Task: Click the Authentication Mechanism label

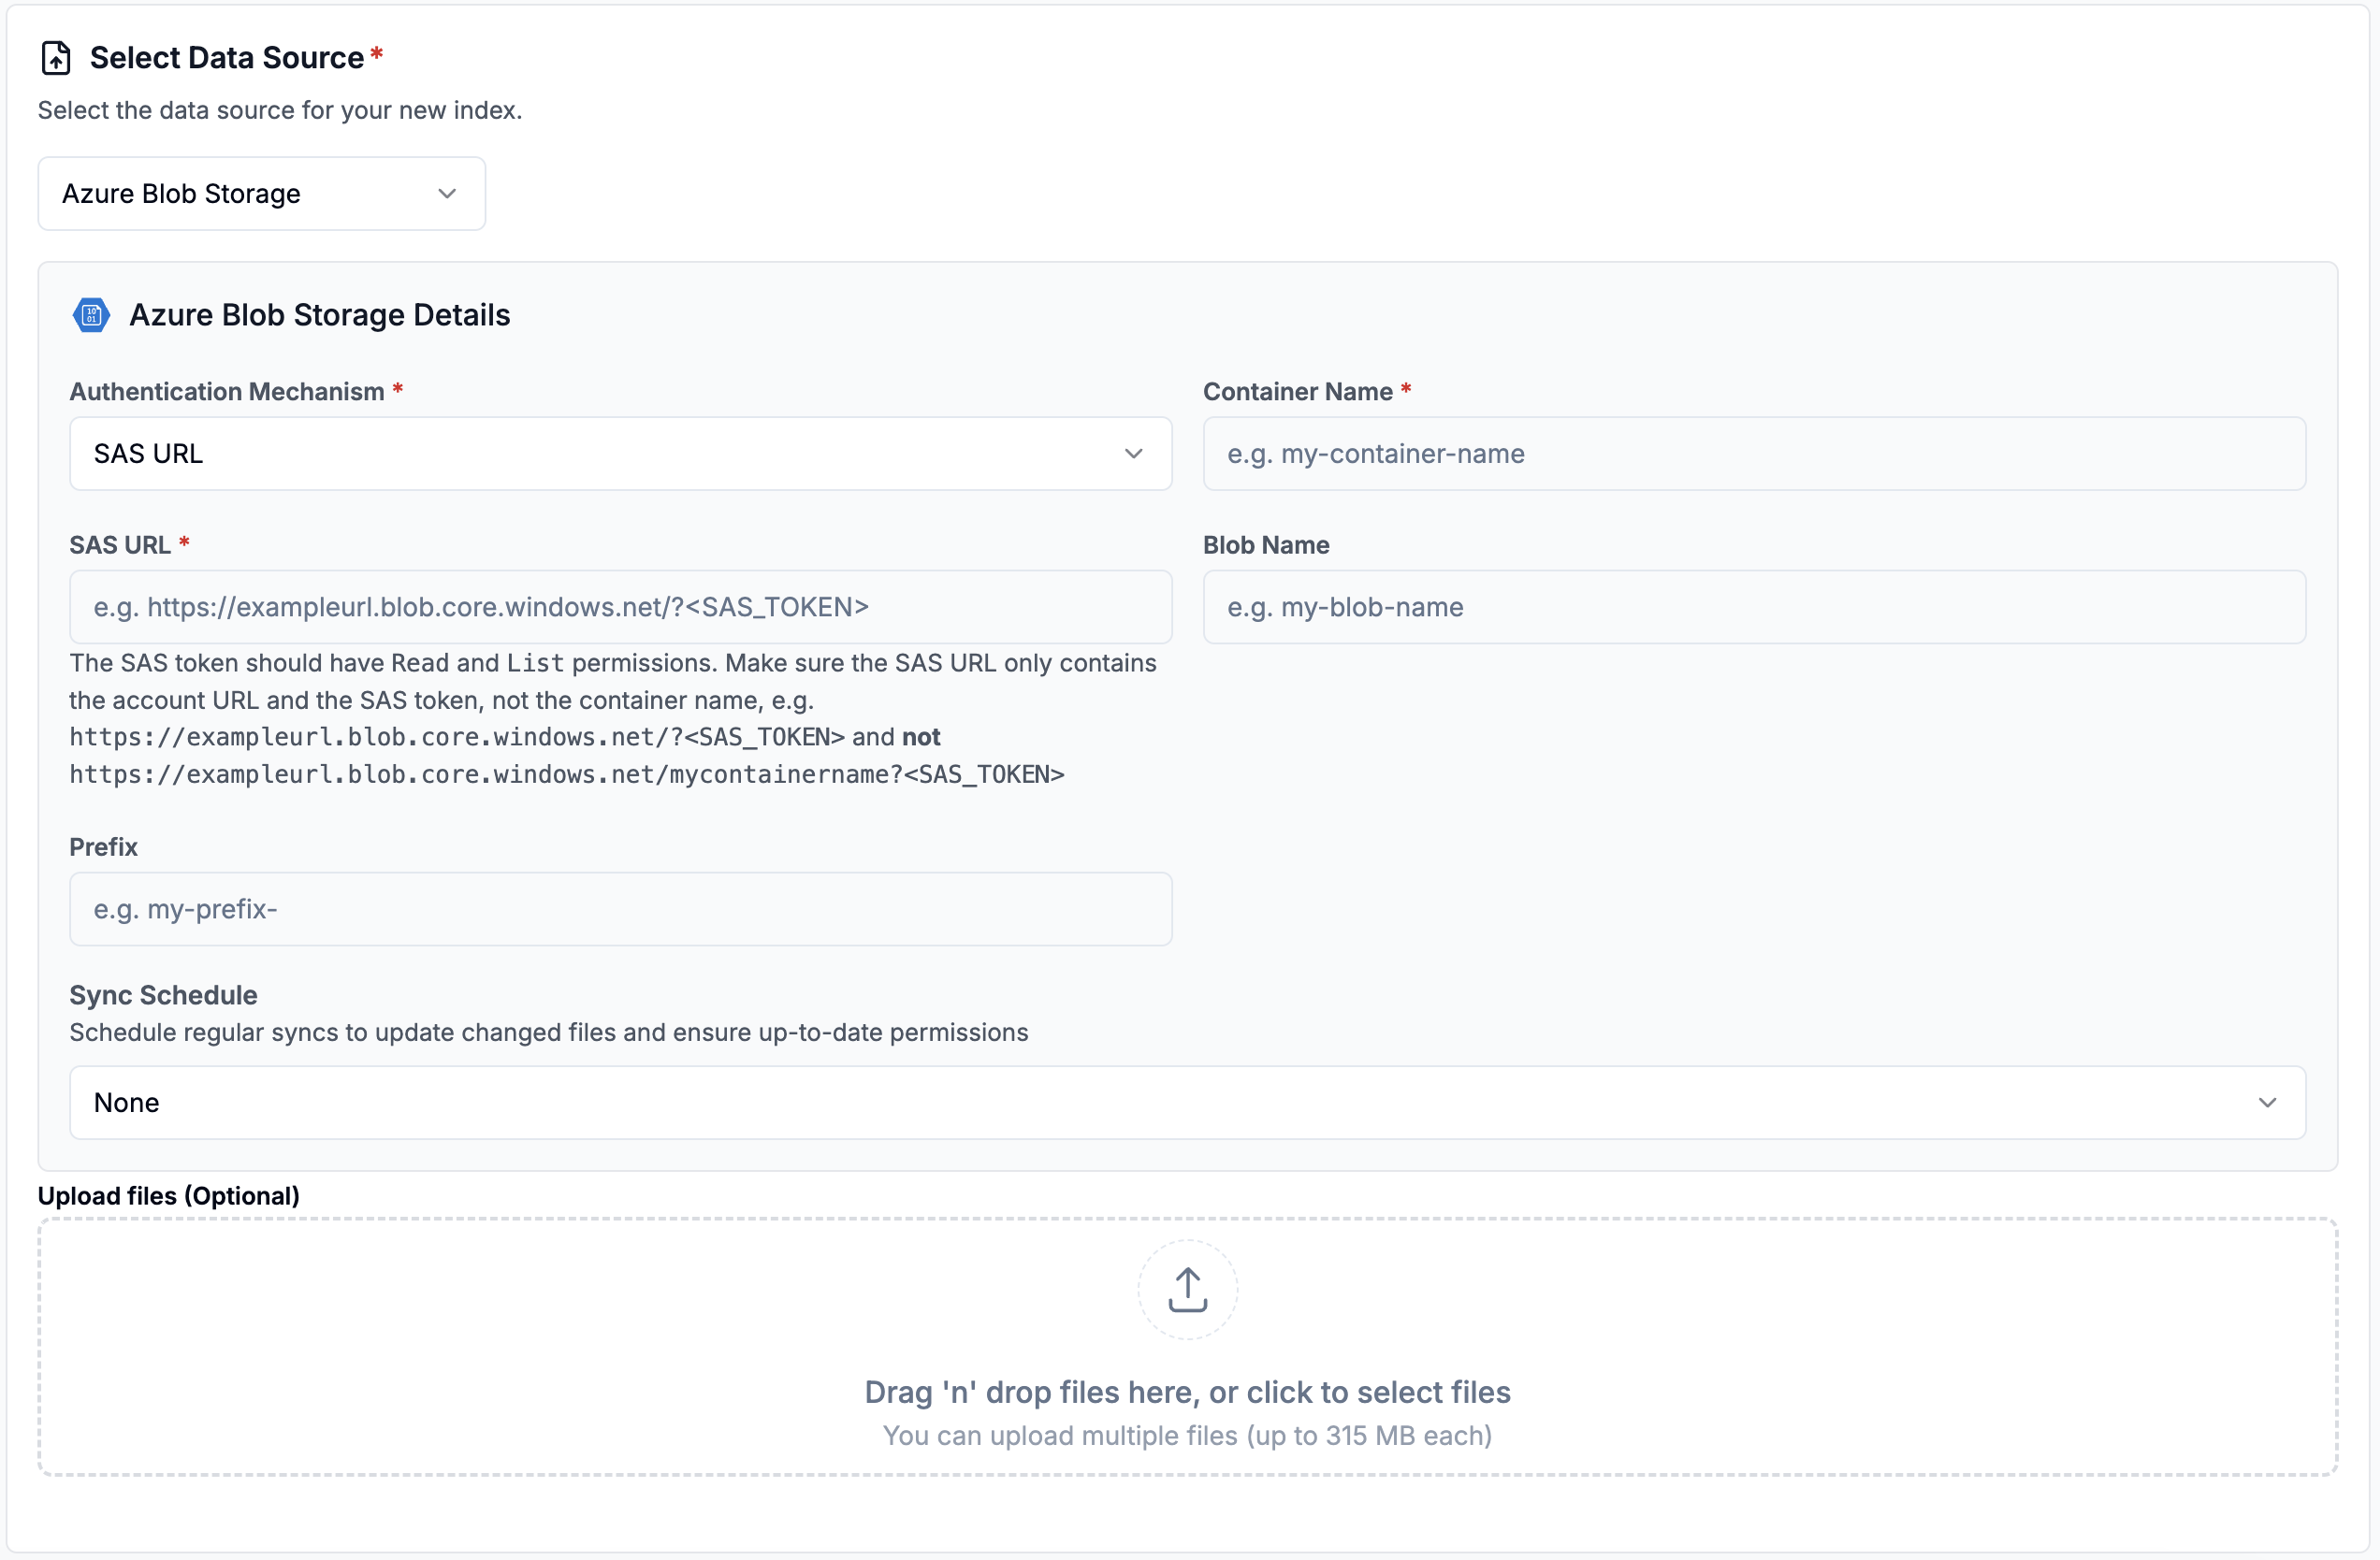Action: (x=226, y=392)
